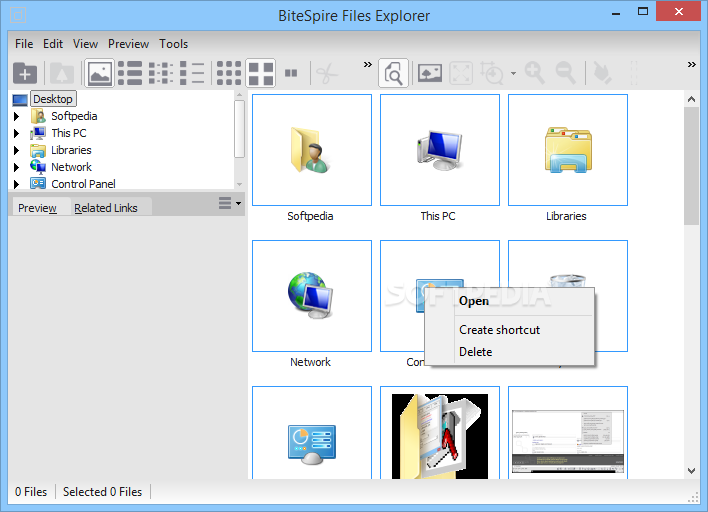Click the fit-to-window arrows icon
The width and height of the screenshot is (708, 512).
coord(461,73)
